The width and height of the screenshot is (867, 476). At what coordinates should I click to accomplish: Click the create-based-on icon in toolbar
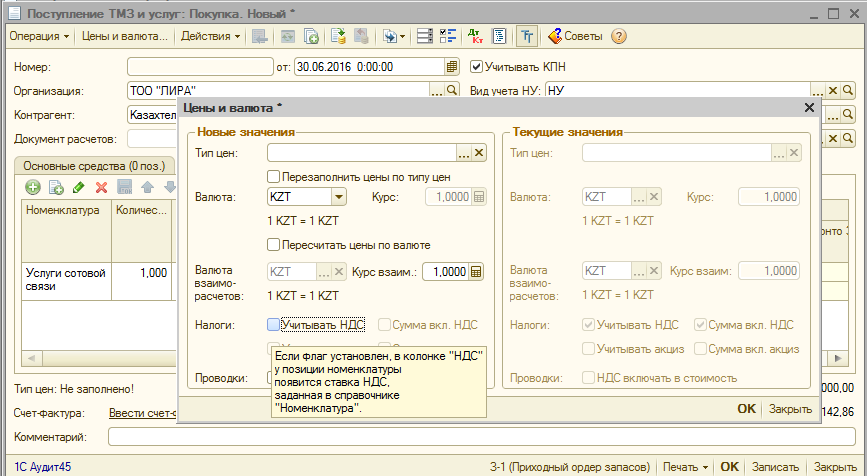390,36
